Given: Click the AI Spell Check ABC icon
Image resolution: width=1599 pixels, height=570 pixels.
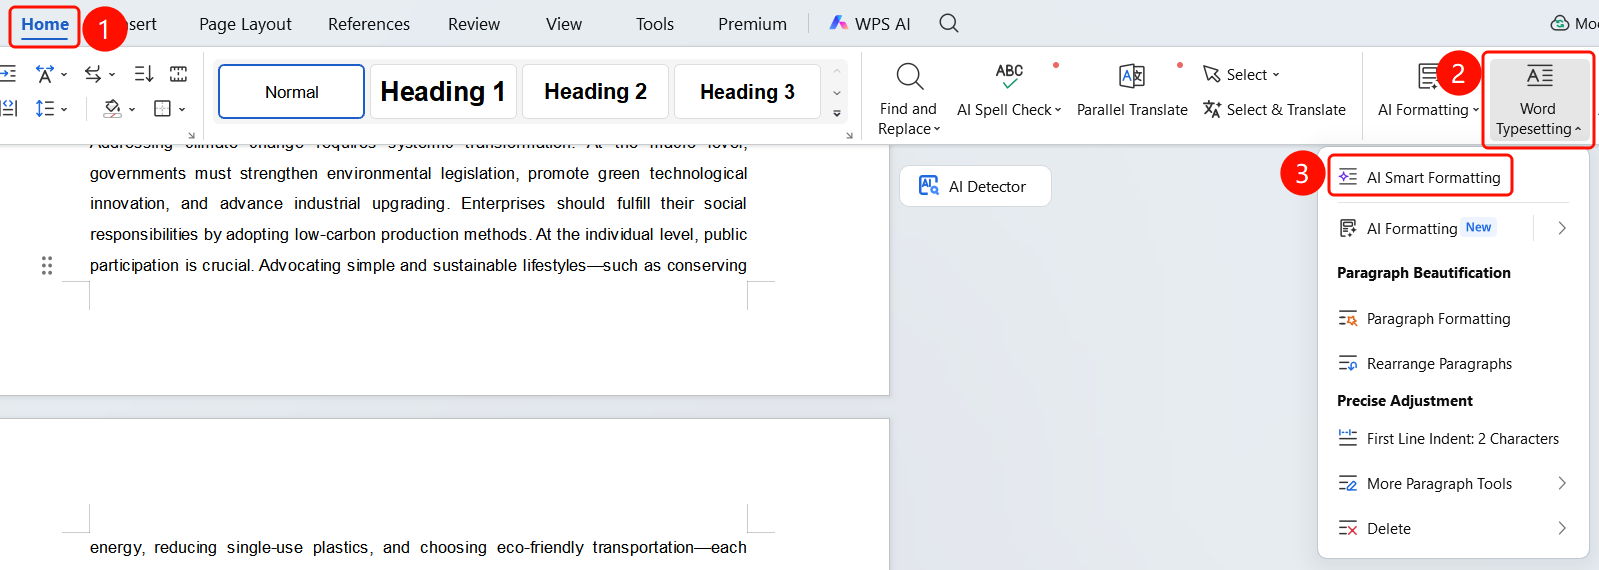Looking at the screenshot, I should coord(1009,77).
